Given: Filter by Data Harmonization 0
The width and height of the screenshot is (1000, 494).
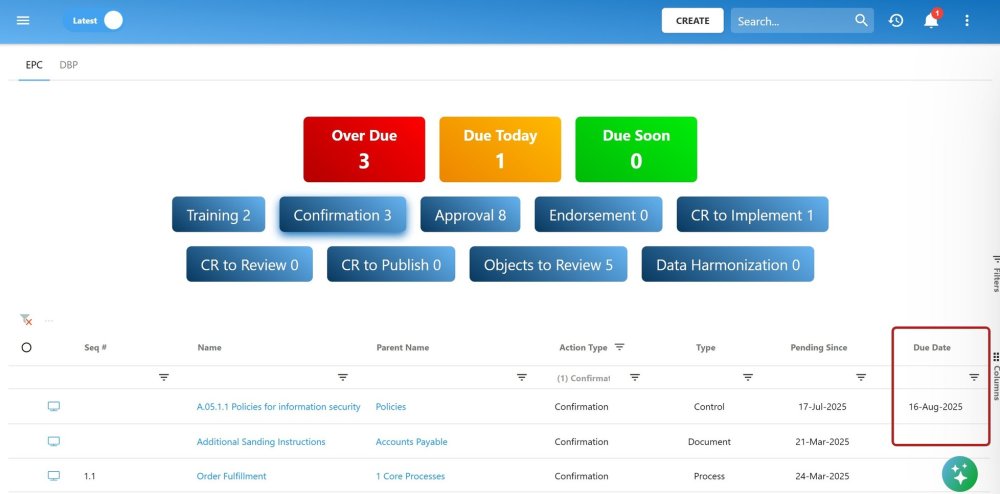Looking at the screenshot, I should coord(728,265).
